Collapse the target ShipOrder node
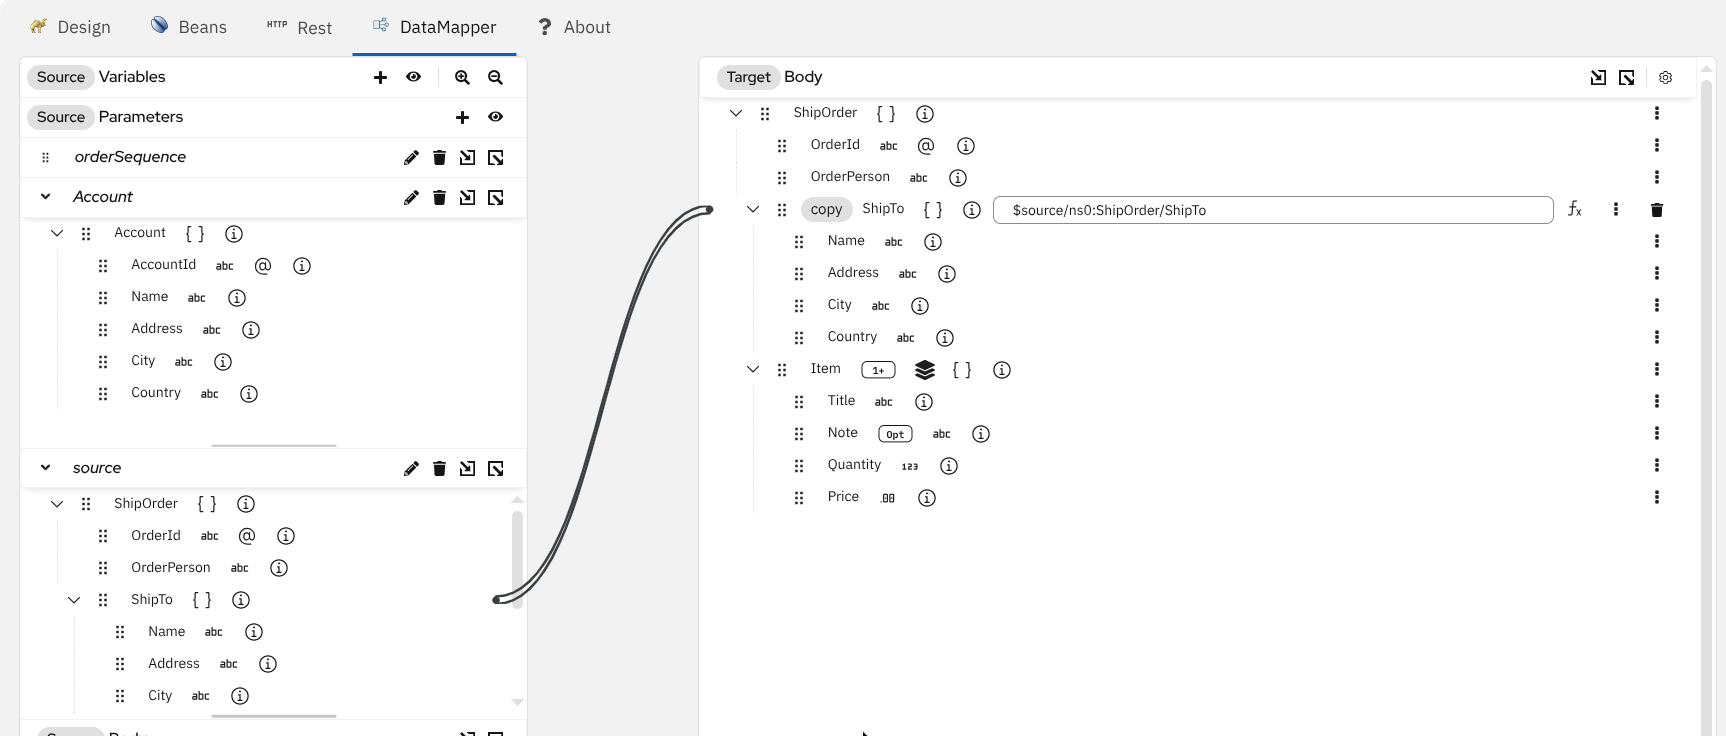Screen dimensions: 1726x736 tap(736, 113)
